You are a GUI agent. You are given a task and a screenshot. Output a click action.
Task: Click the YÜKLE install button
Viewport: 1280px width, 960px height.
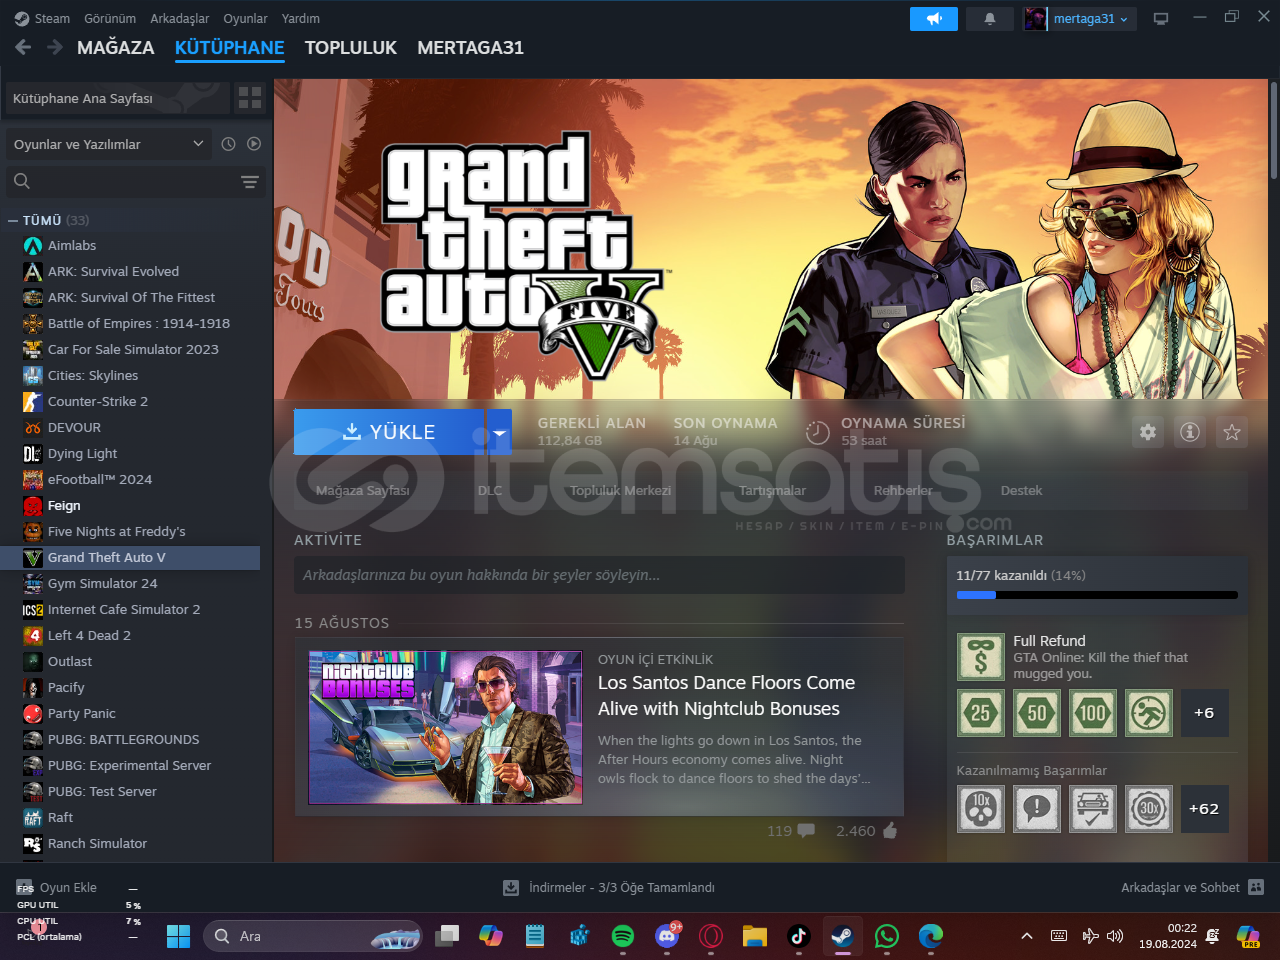pos(389,432)
